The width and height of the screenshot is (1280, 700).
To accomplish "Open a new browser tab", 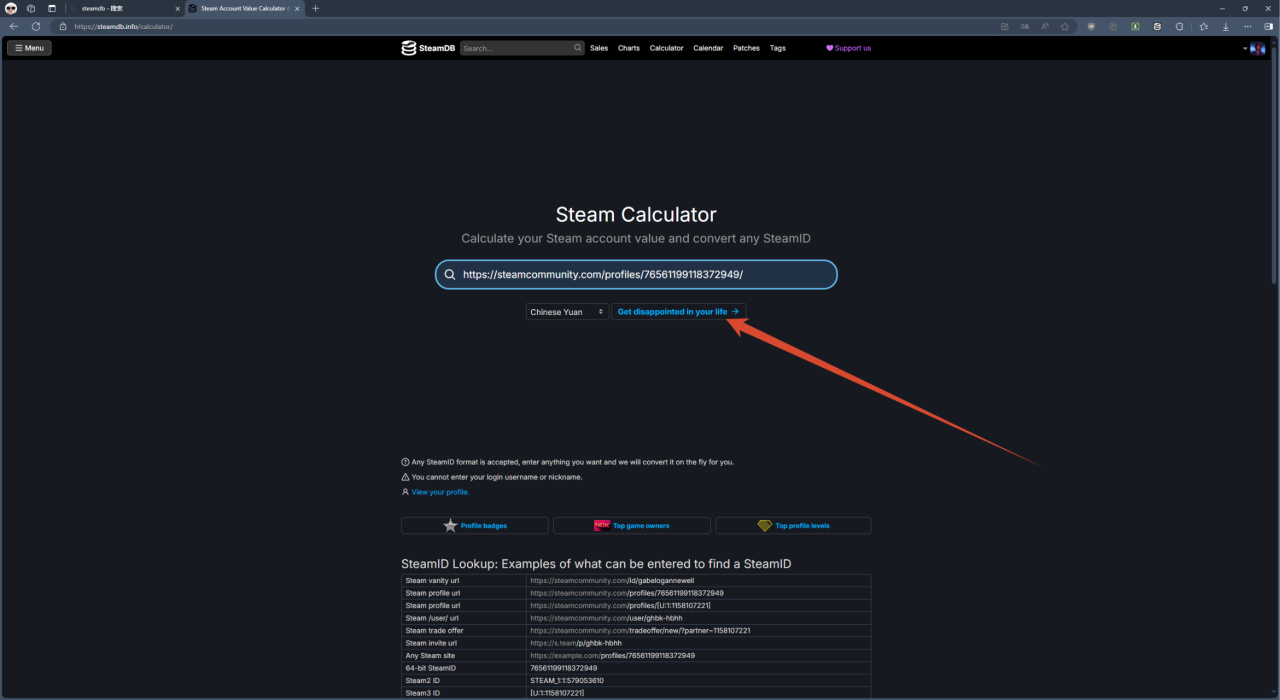I will pos(316,8).
